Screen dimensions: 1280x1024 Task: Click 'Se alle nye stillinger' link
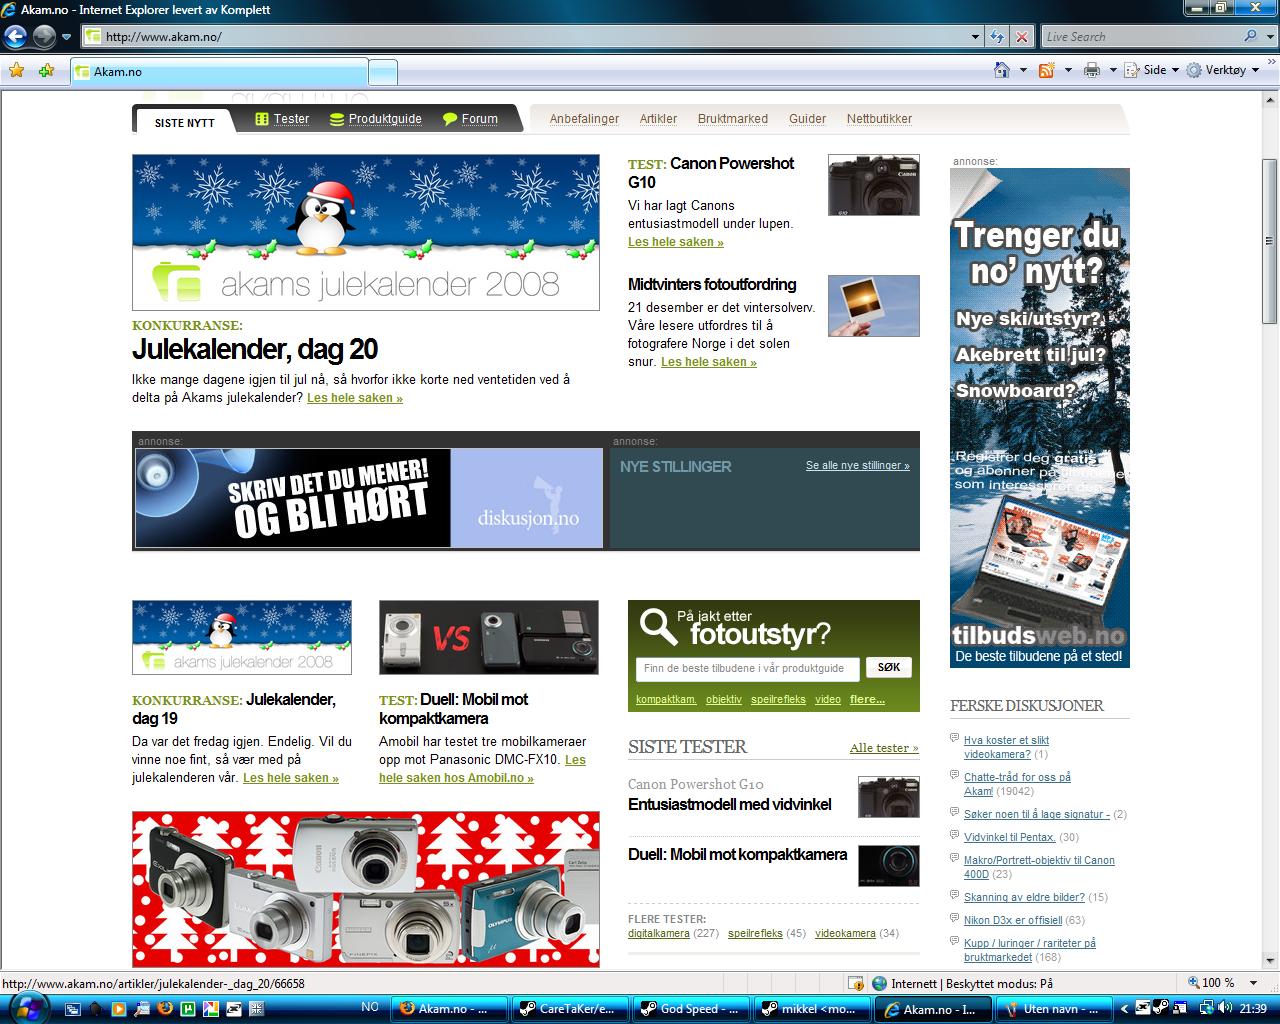[858, 465]
